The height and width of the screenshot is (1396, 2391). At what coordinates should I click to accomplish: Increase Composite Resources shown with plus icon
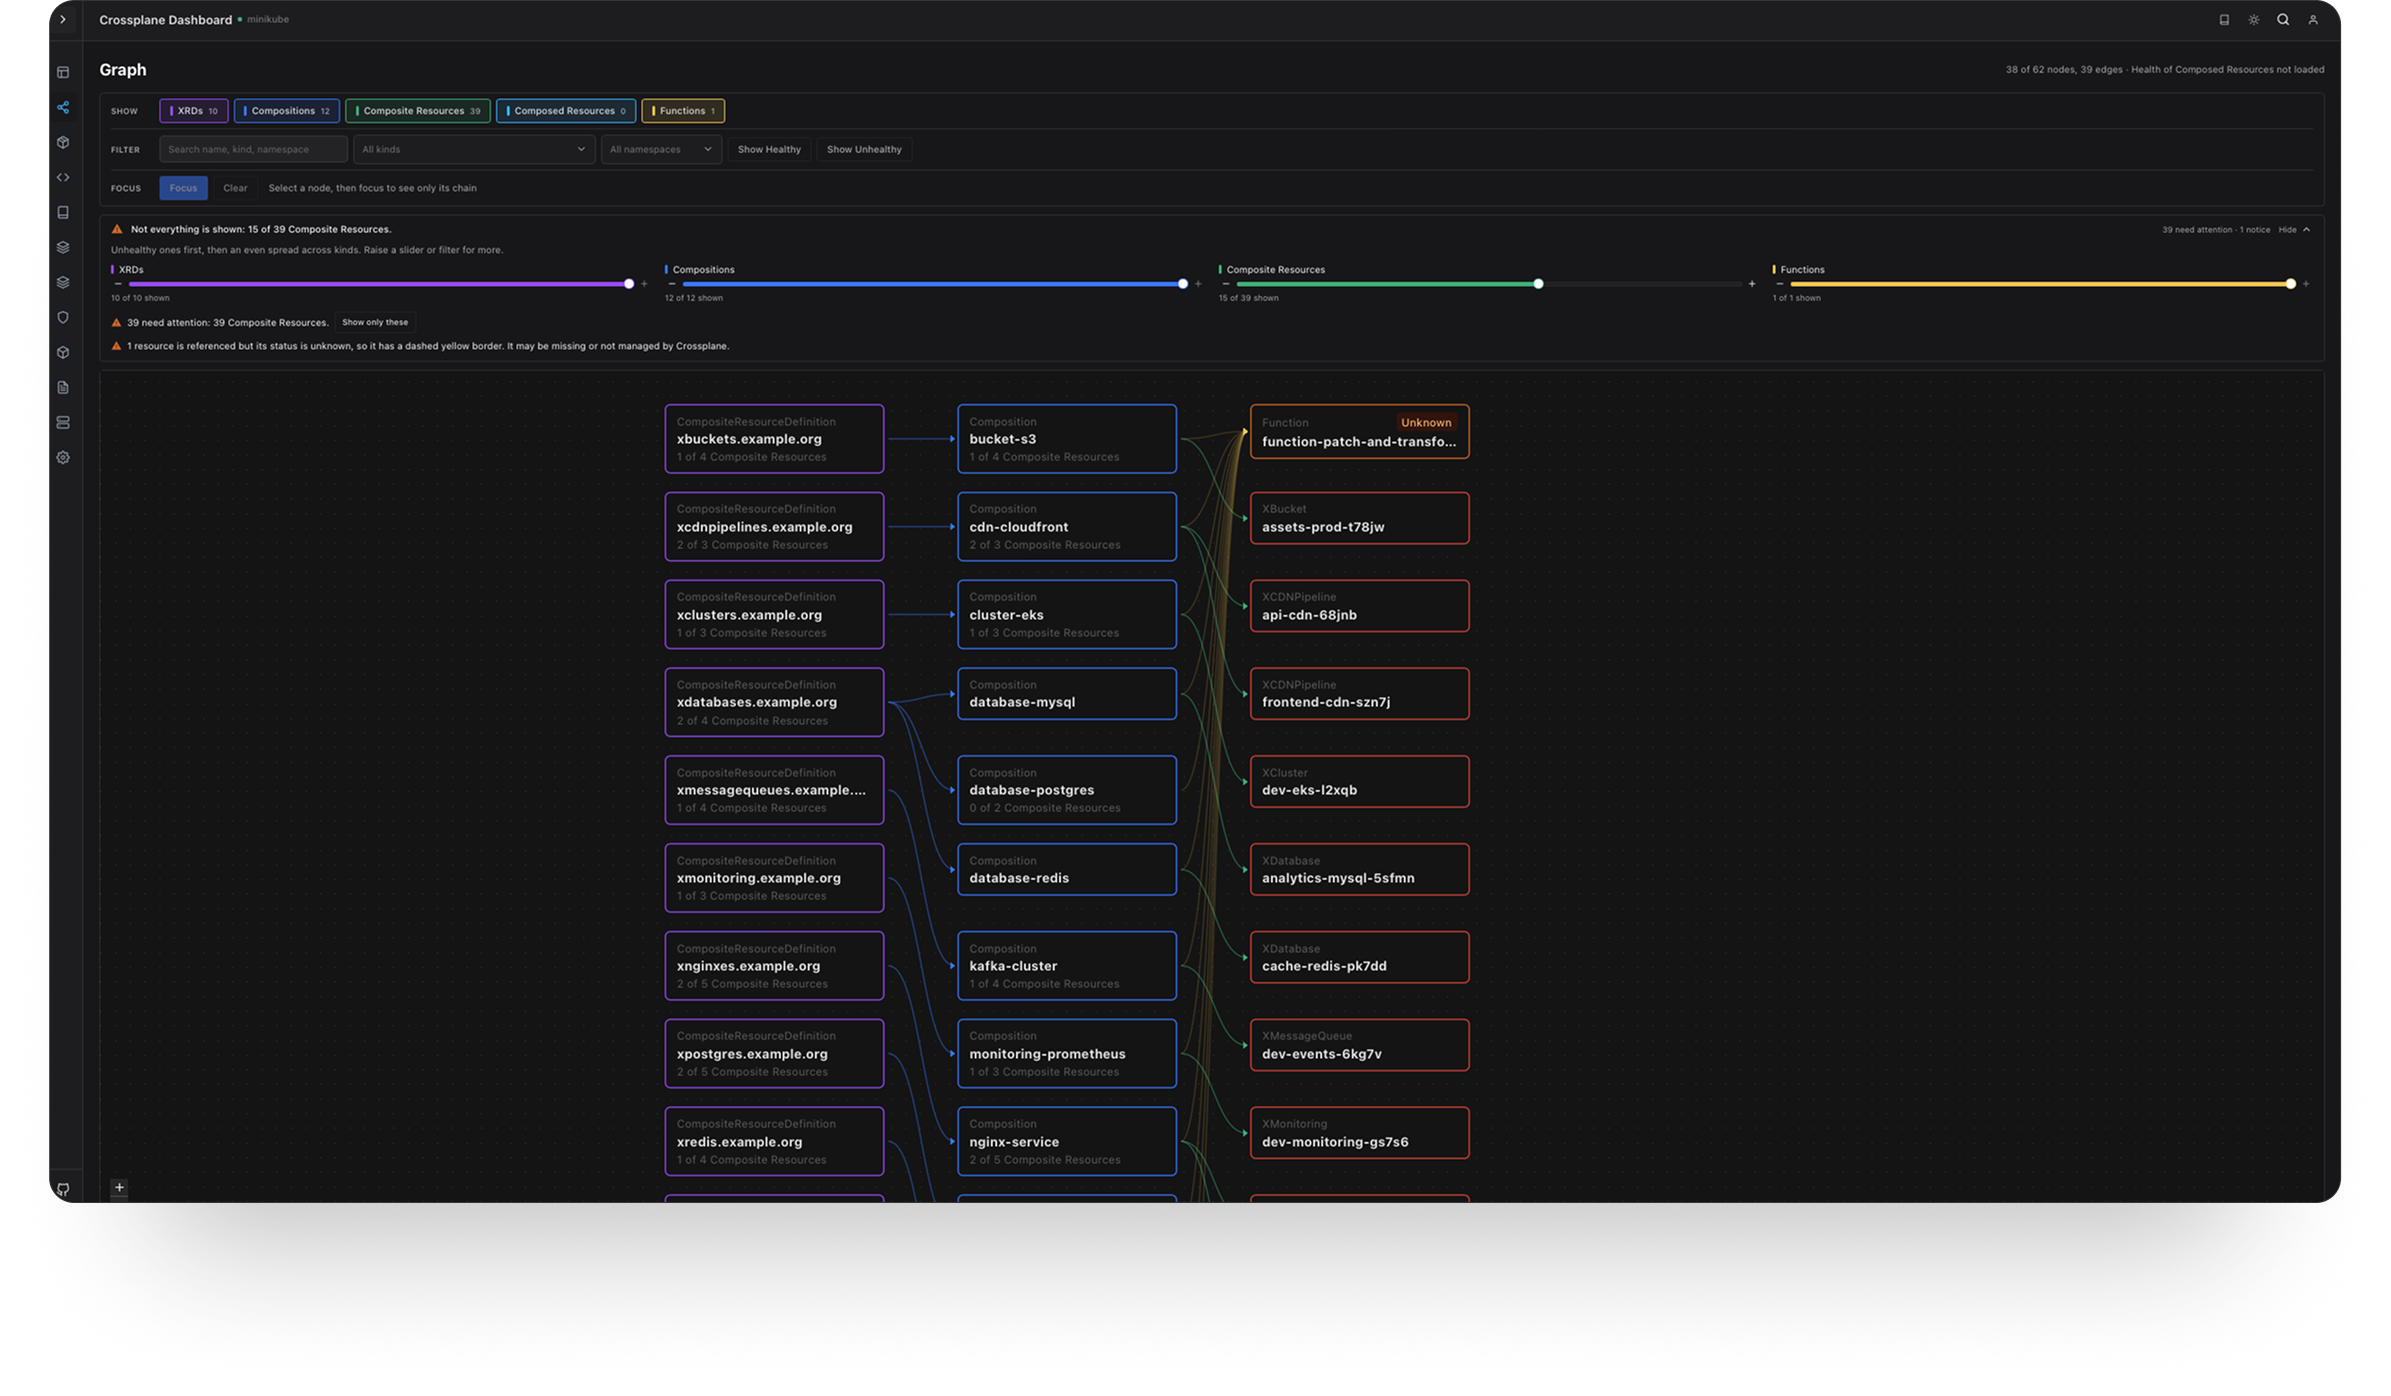coord(1752,284)
